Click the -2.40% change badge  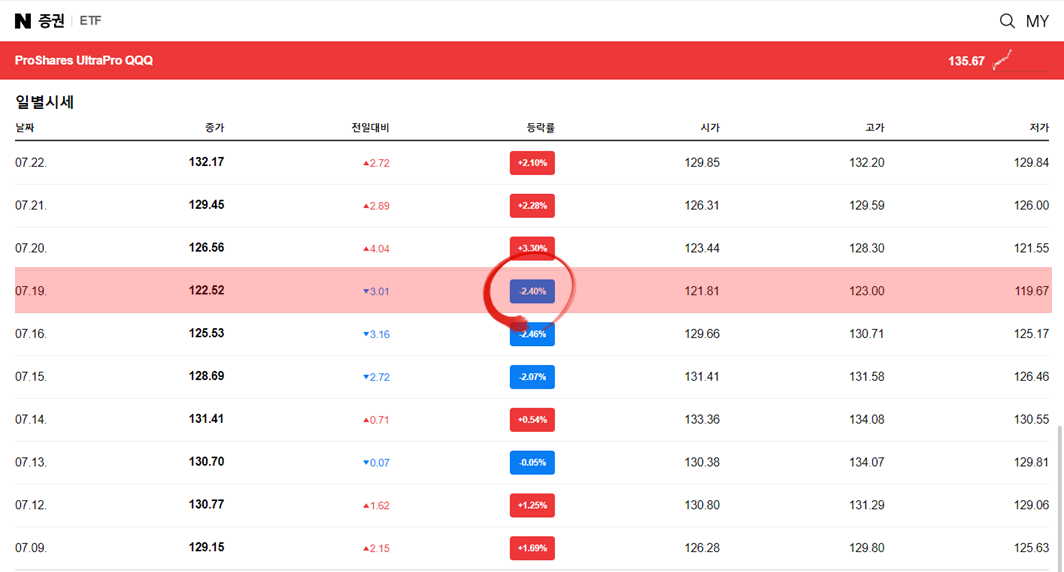pos(532,291)
